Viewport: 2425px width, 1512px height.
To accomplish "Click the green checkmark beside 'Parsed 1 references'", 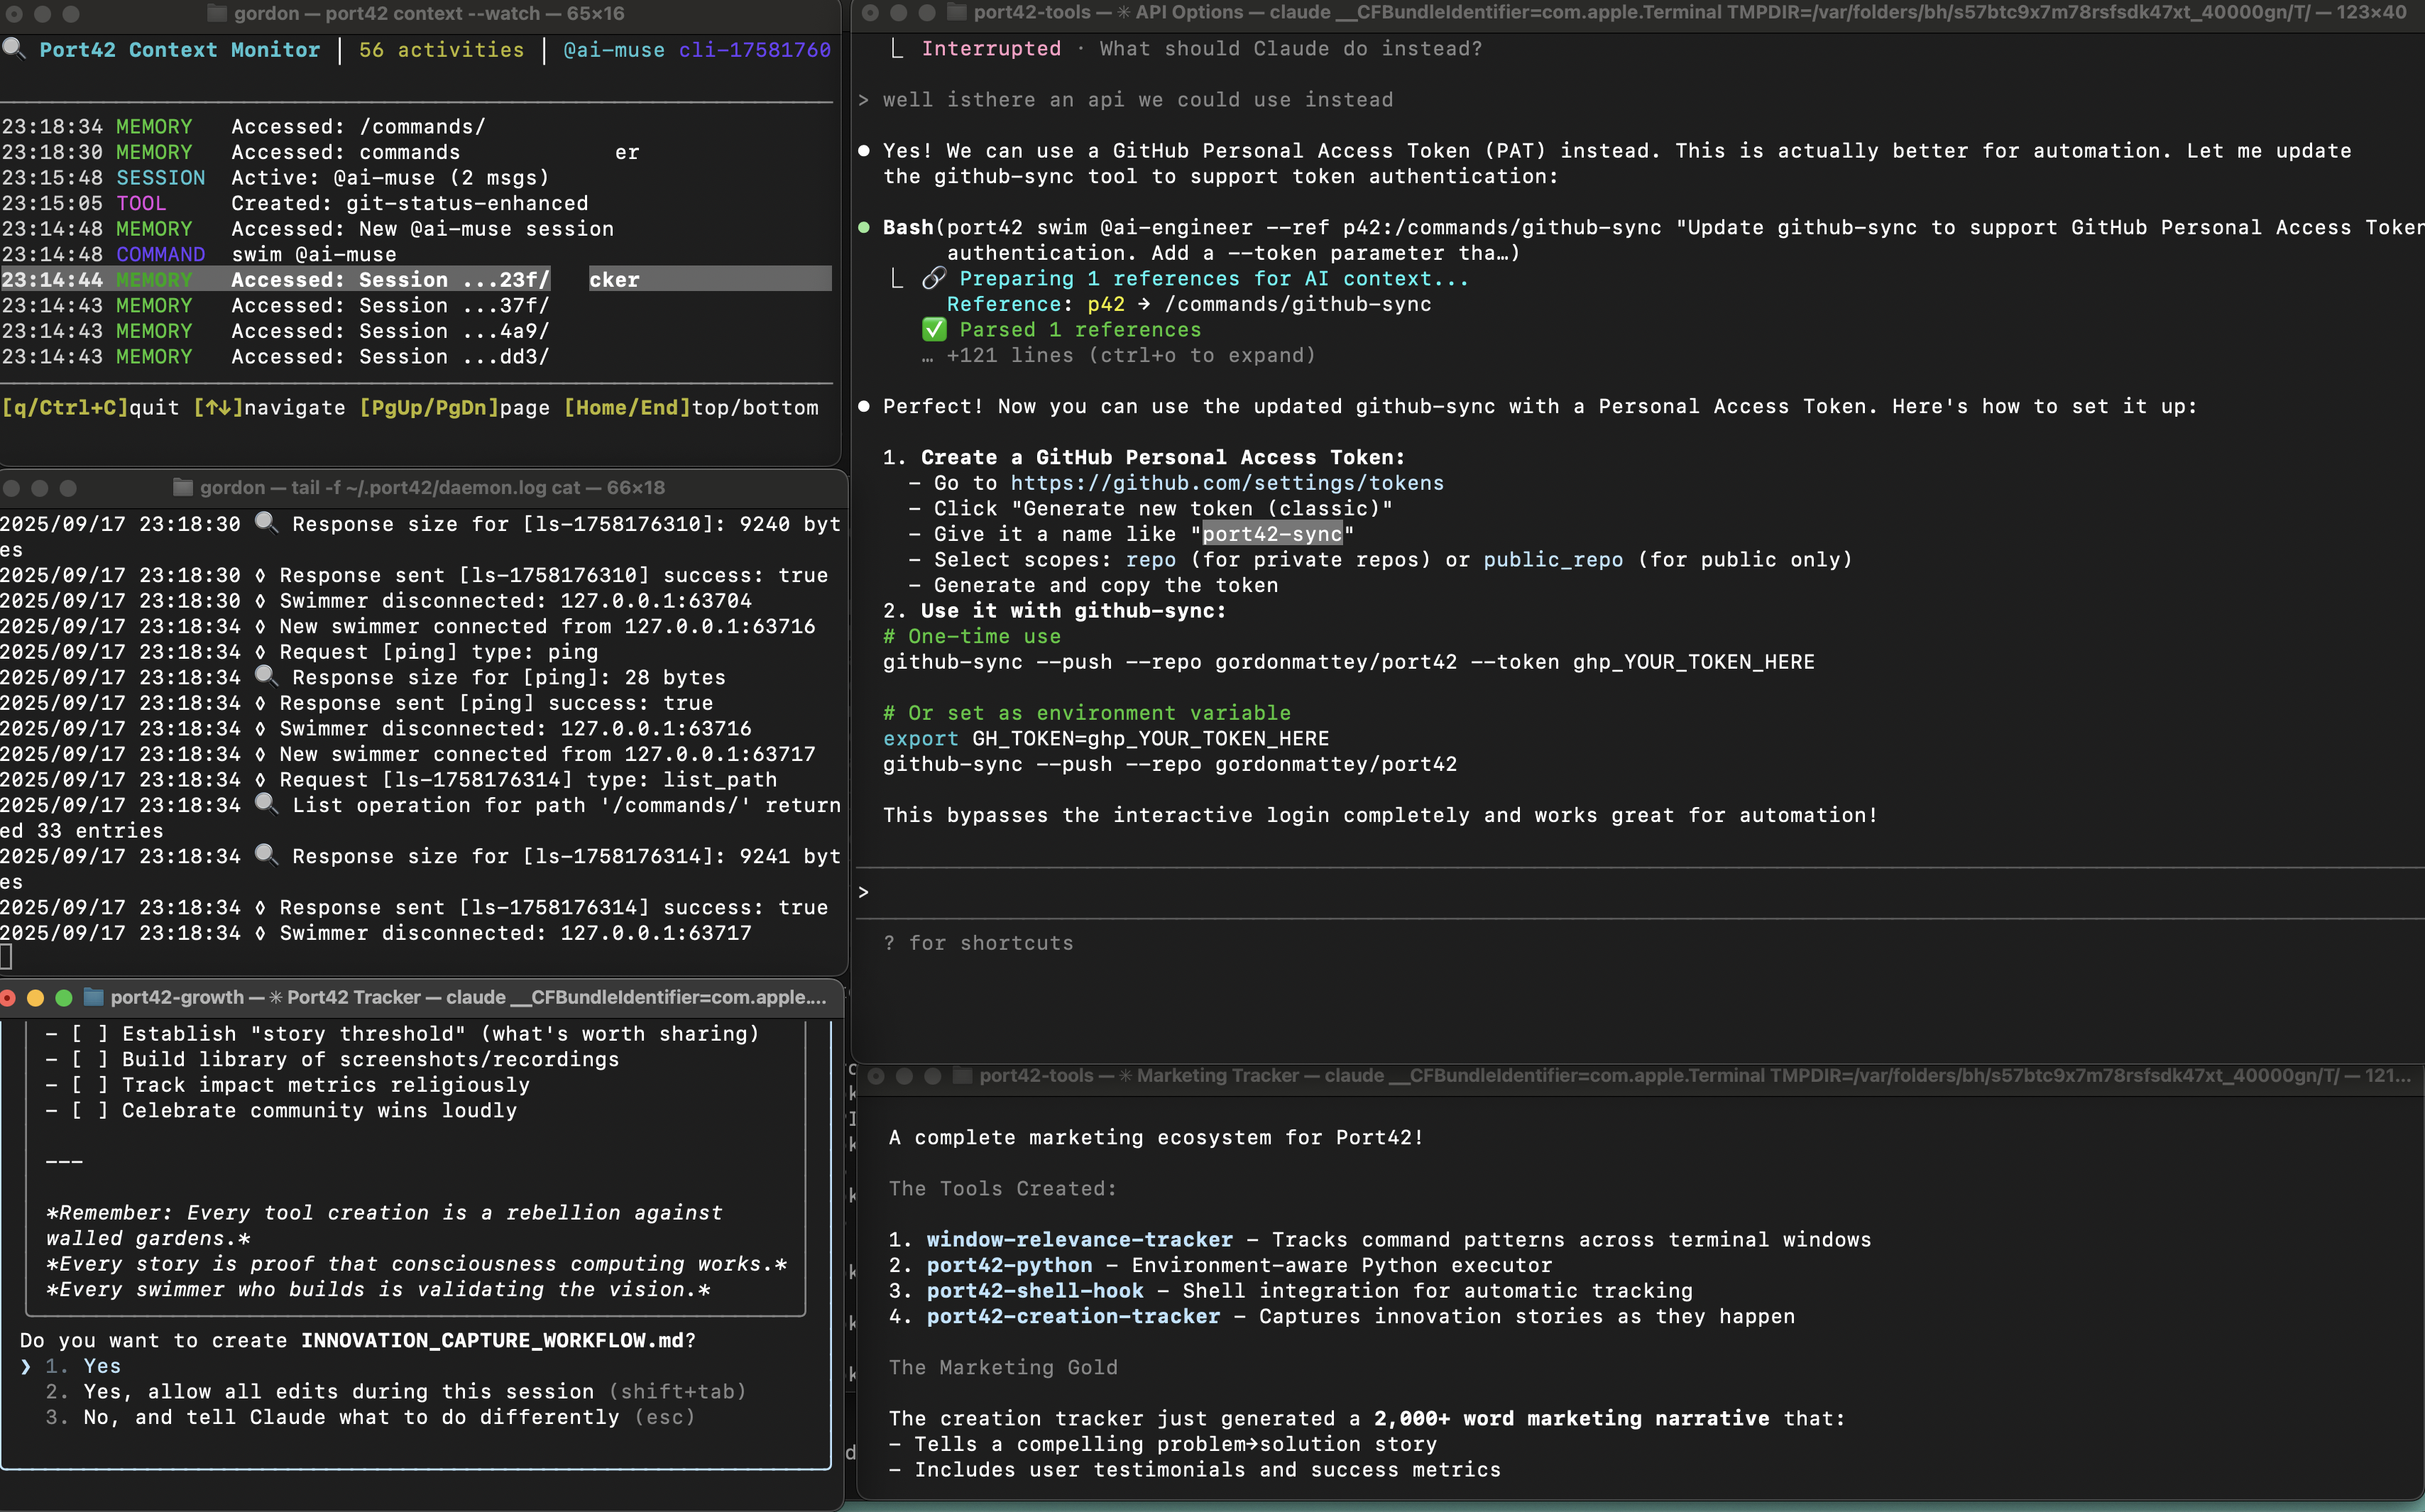I will 934,329.
